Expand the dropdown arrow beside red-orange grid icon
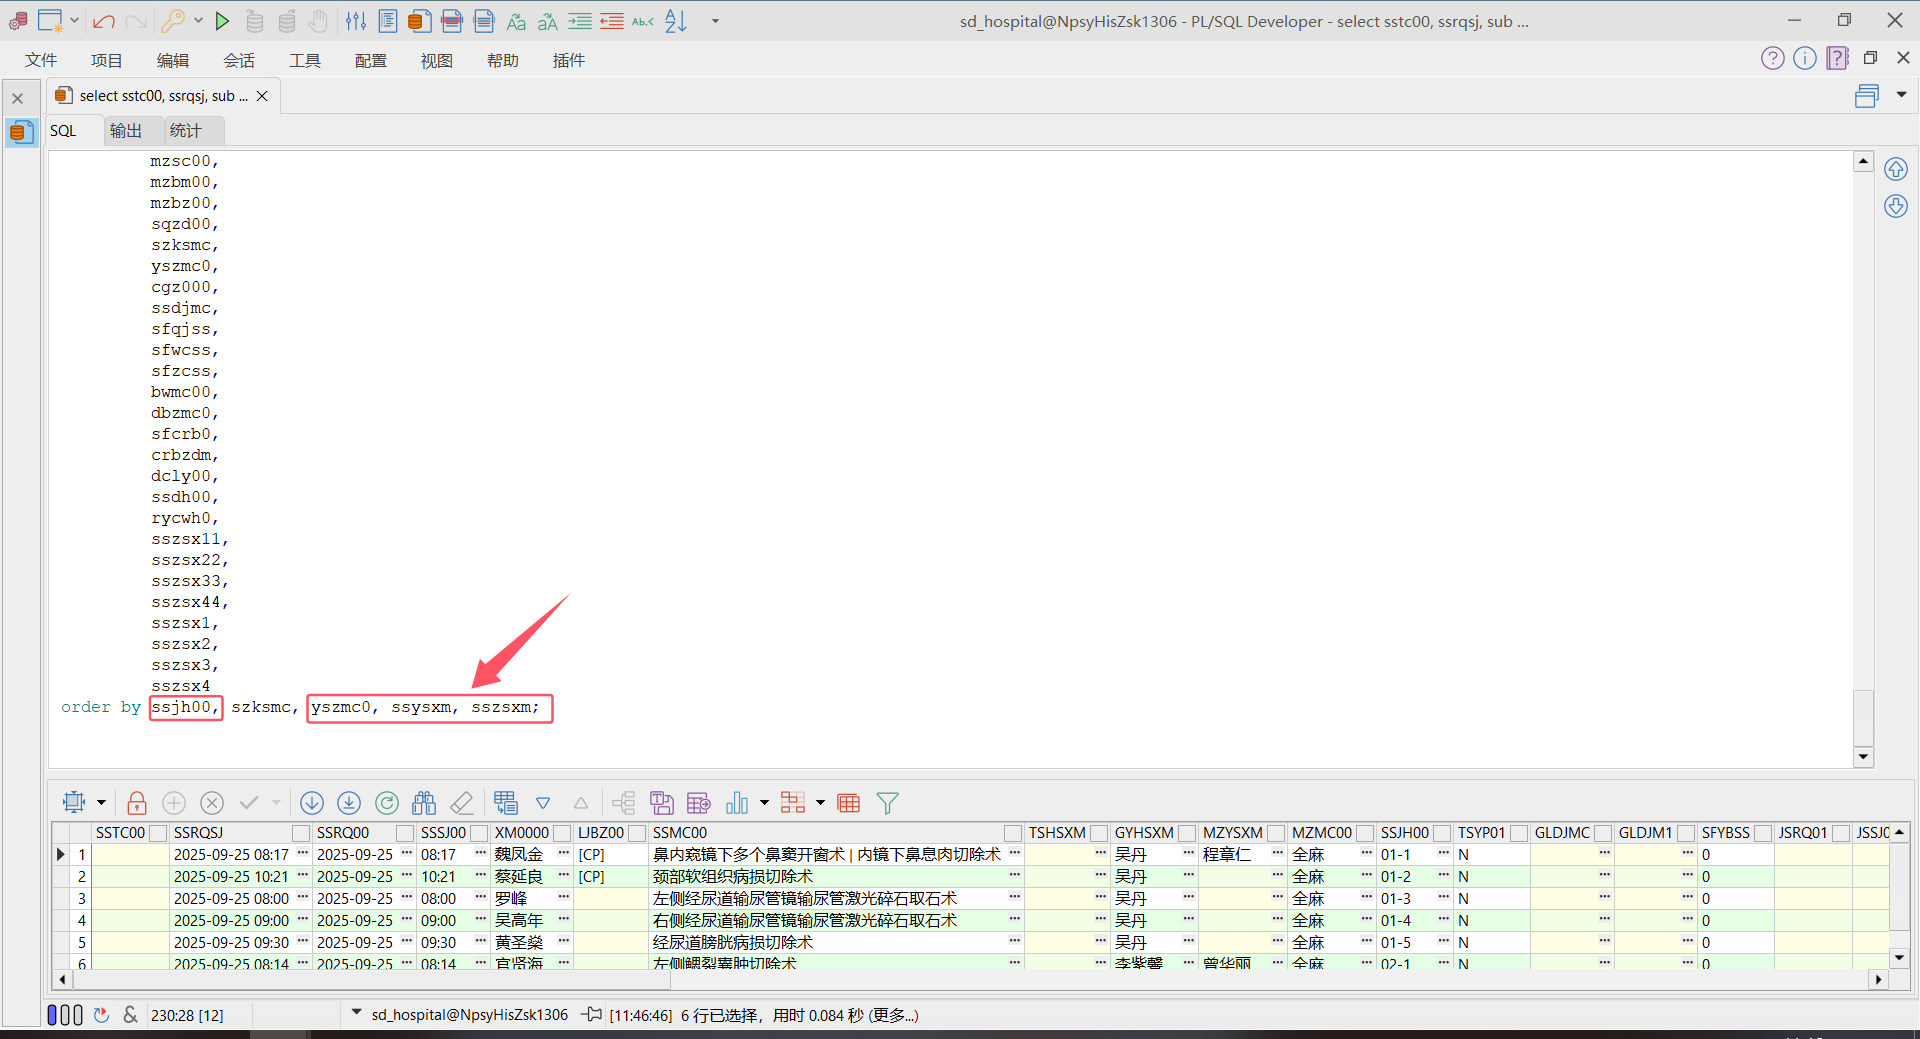Image resolution: width=1920 pixels, height=1039 pixels. coord(820,803)
